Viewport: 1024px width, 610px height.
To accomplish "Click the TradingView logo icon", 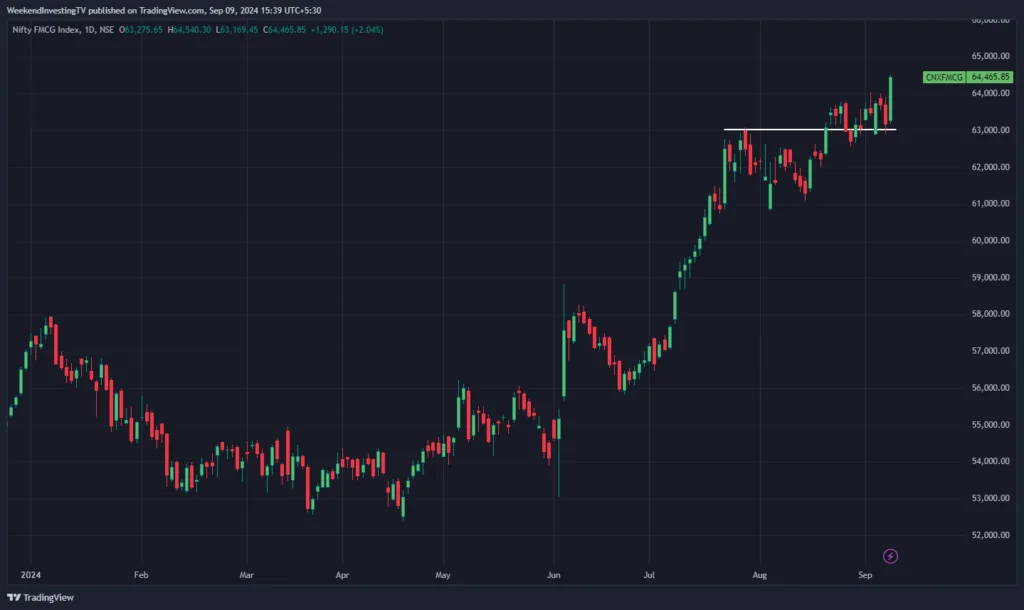I will click(x=15, y=596).
